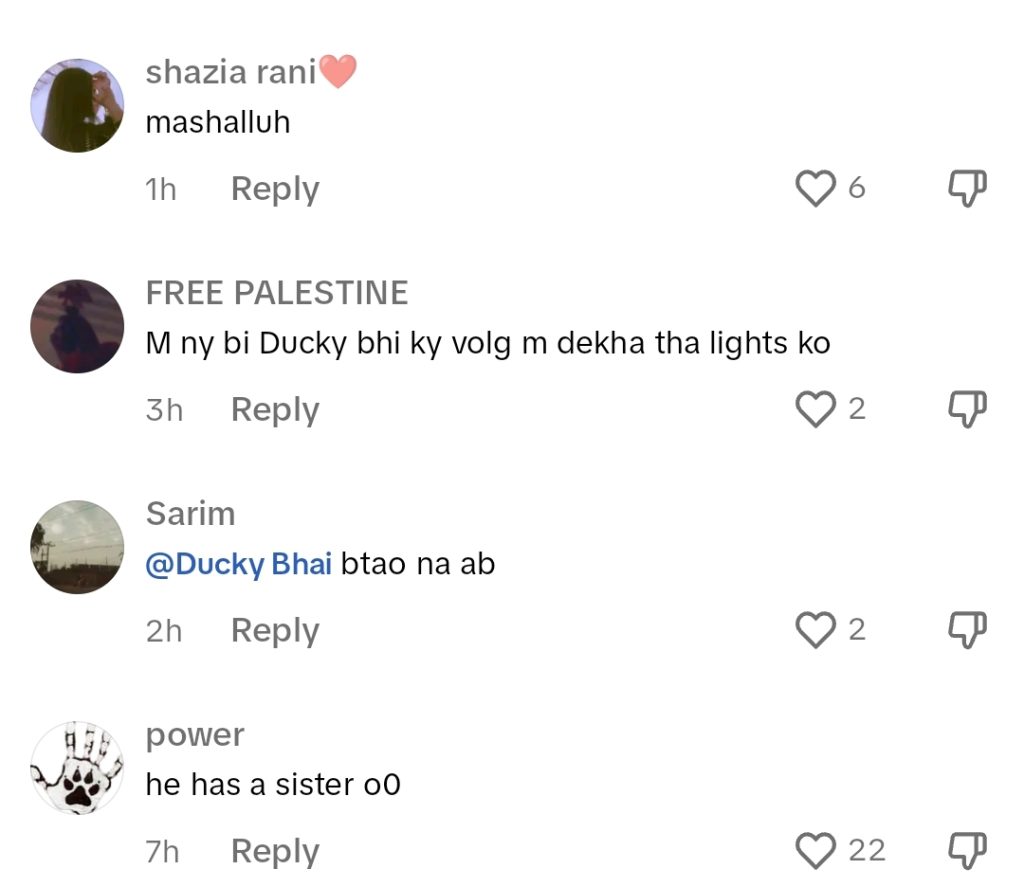Image resolution: width=1024 pixels, height=887 pixels.
Task: Reply to power's comment
Action: (x=275, y=852)
